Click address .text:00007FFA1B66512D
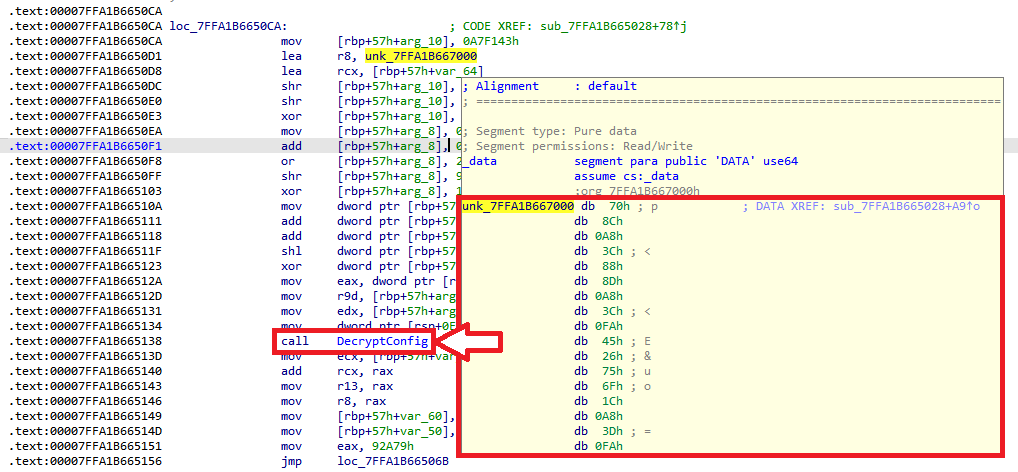This screenshot has width=1018, height=472. pyautogui.click(x=86, y=297)
